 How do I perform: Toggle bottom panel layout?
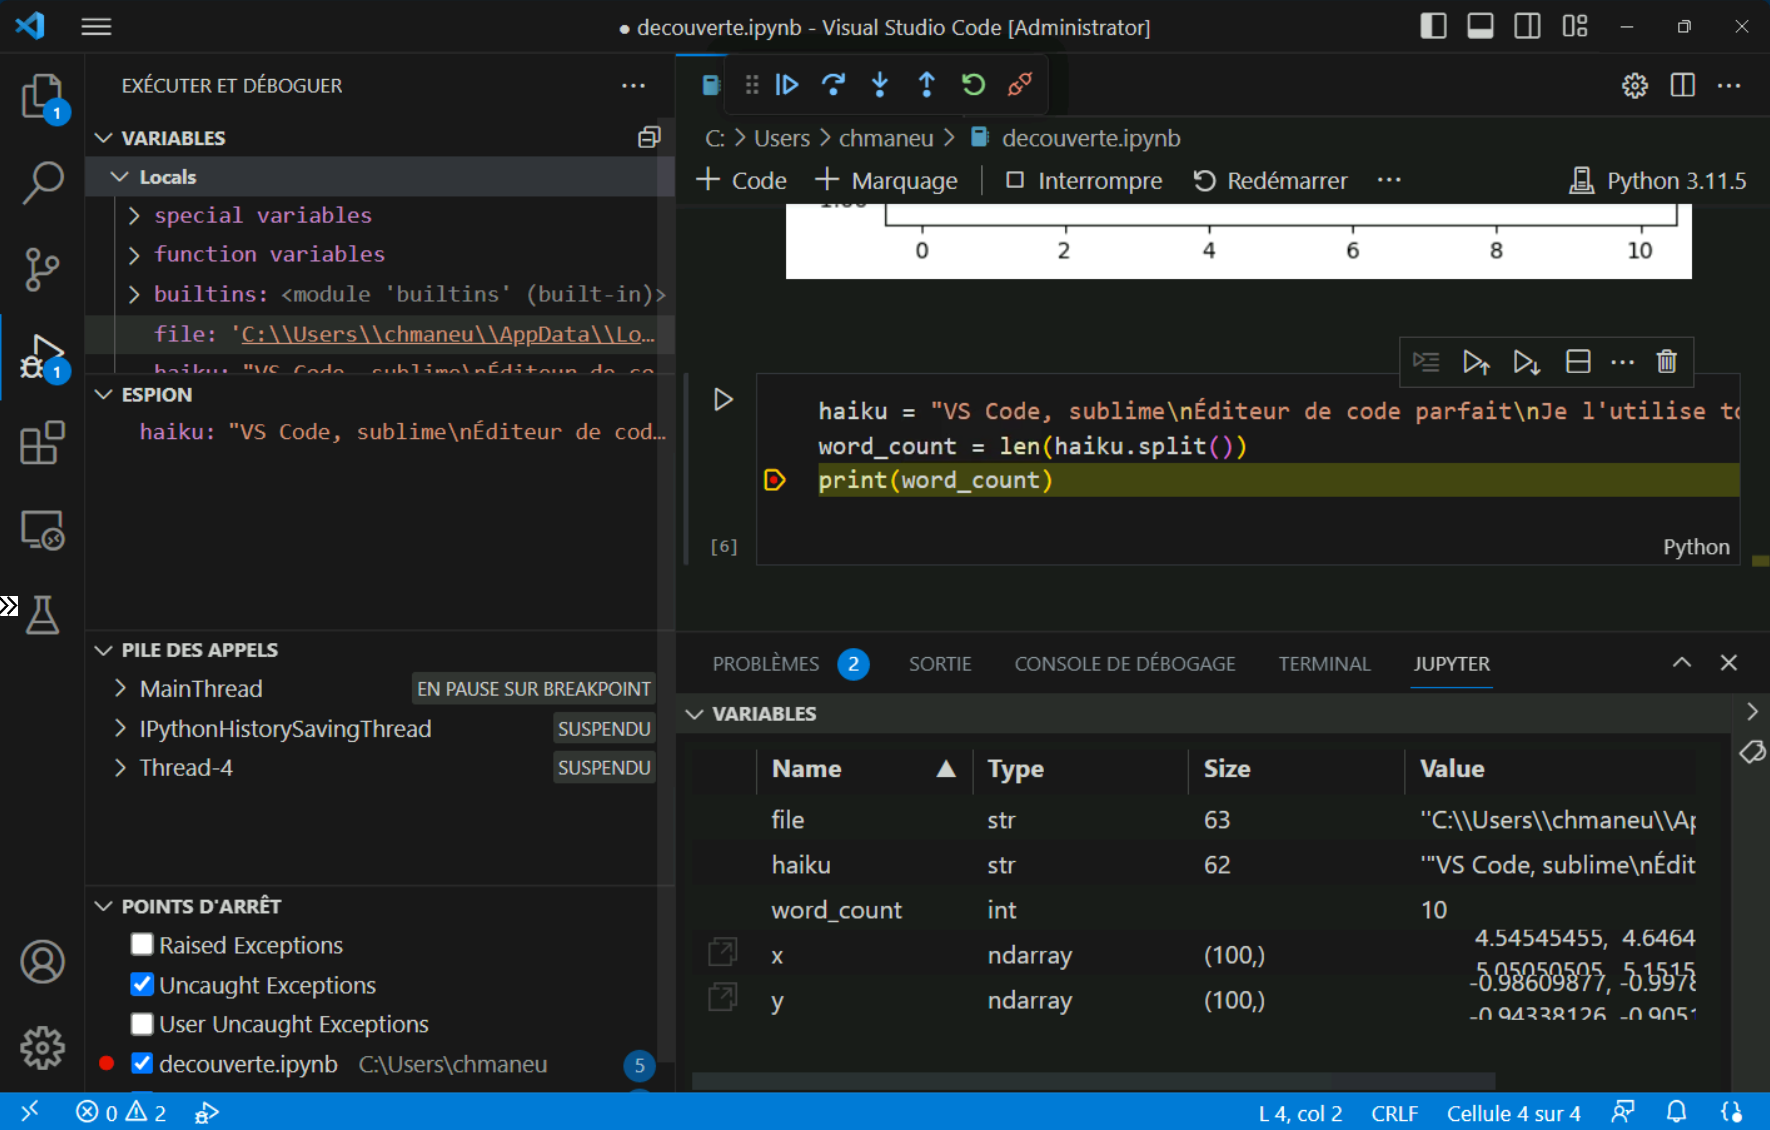1480,27
